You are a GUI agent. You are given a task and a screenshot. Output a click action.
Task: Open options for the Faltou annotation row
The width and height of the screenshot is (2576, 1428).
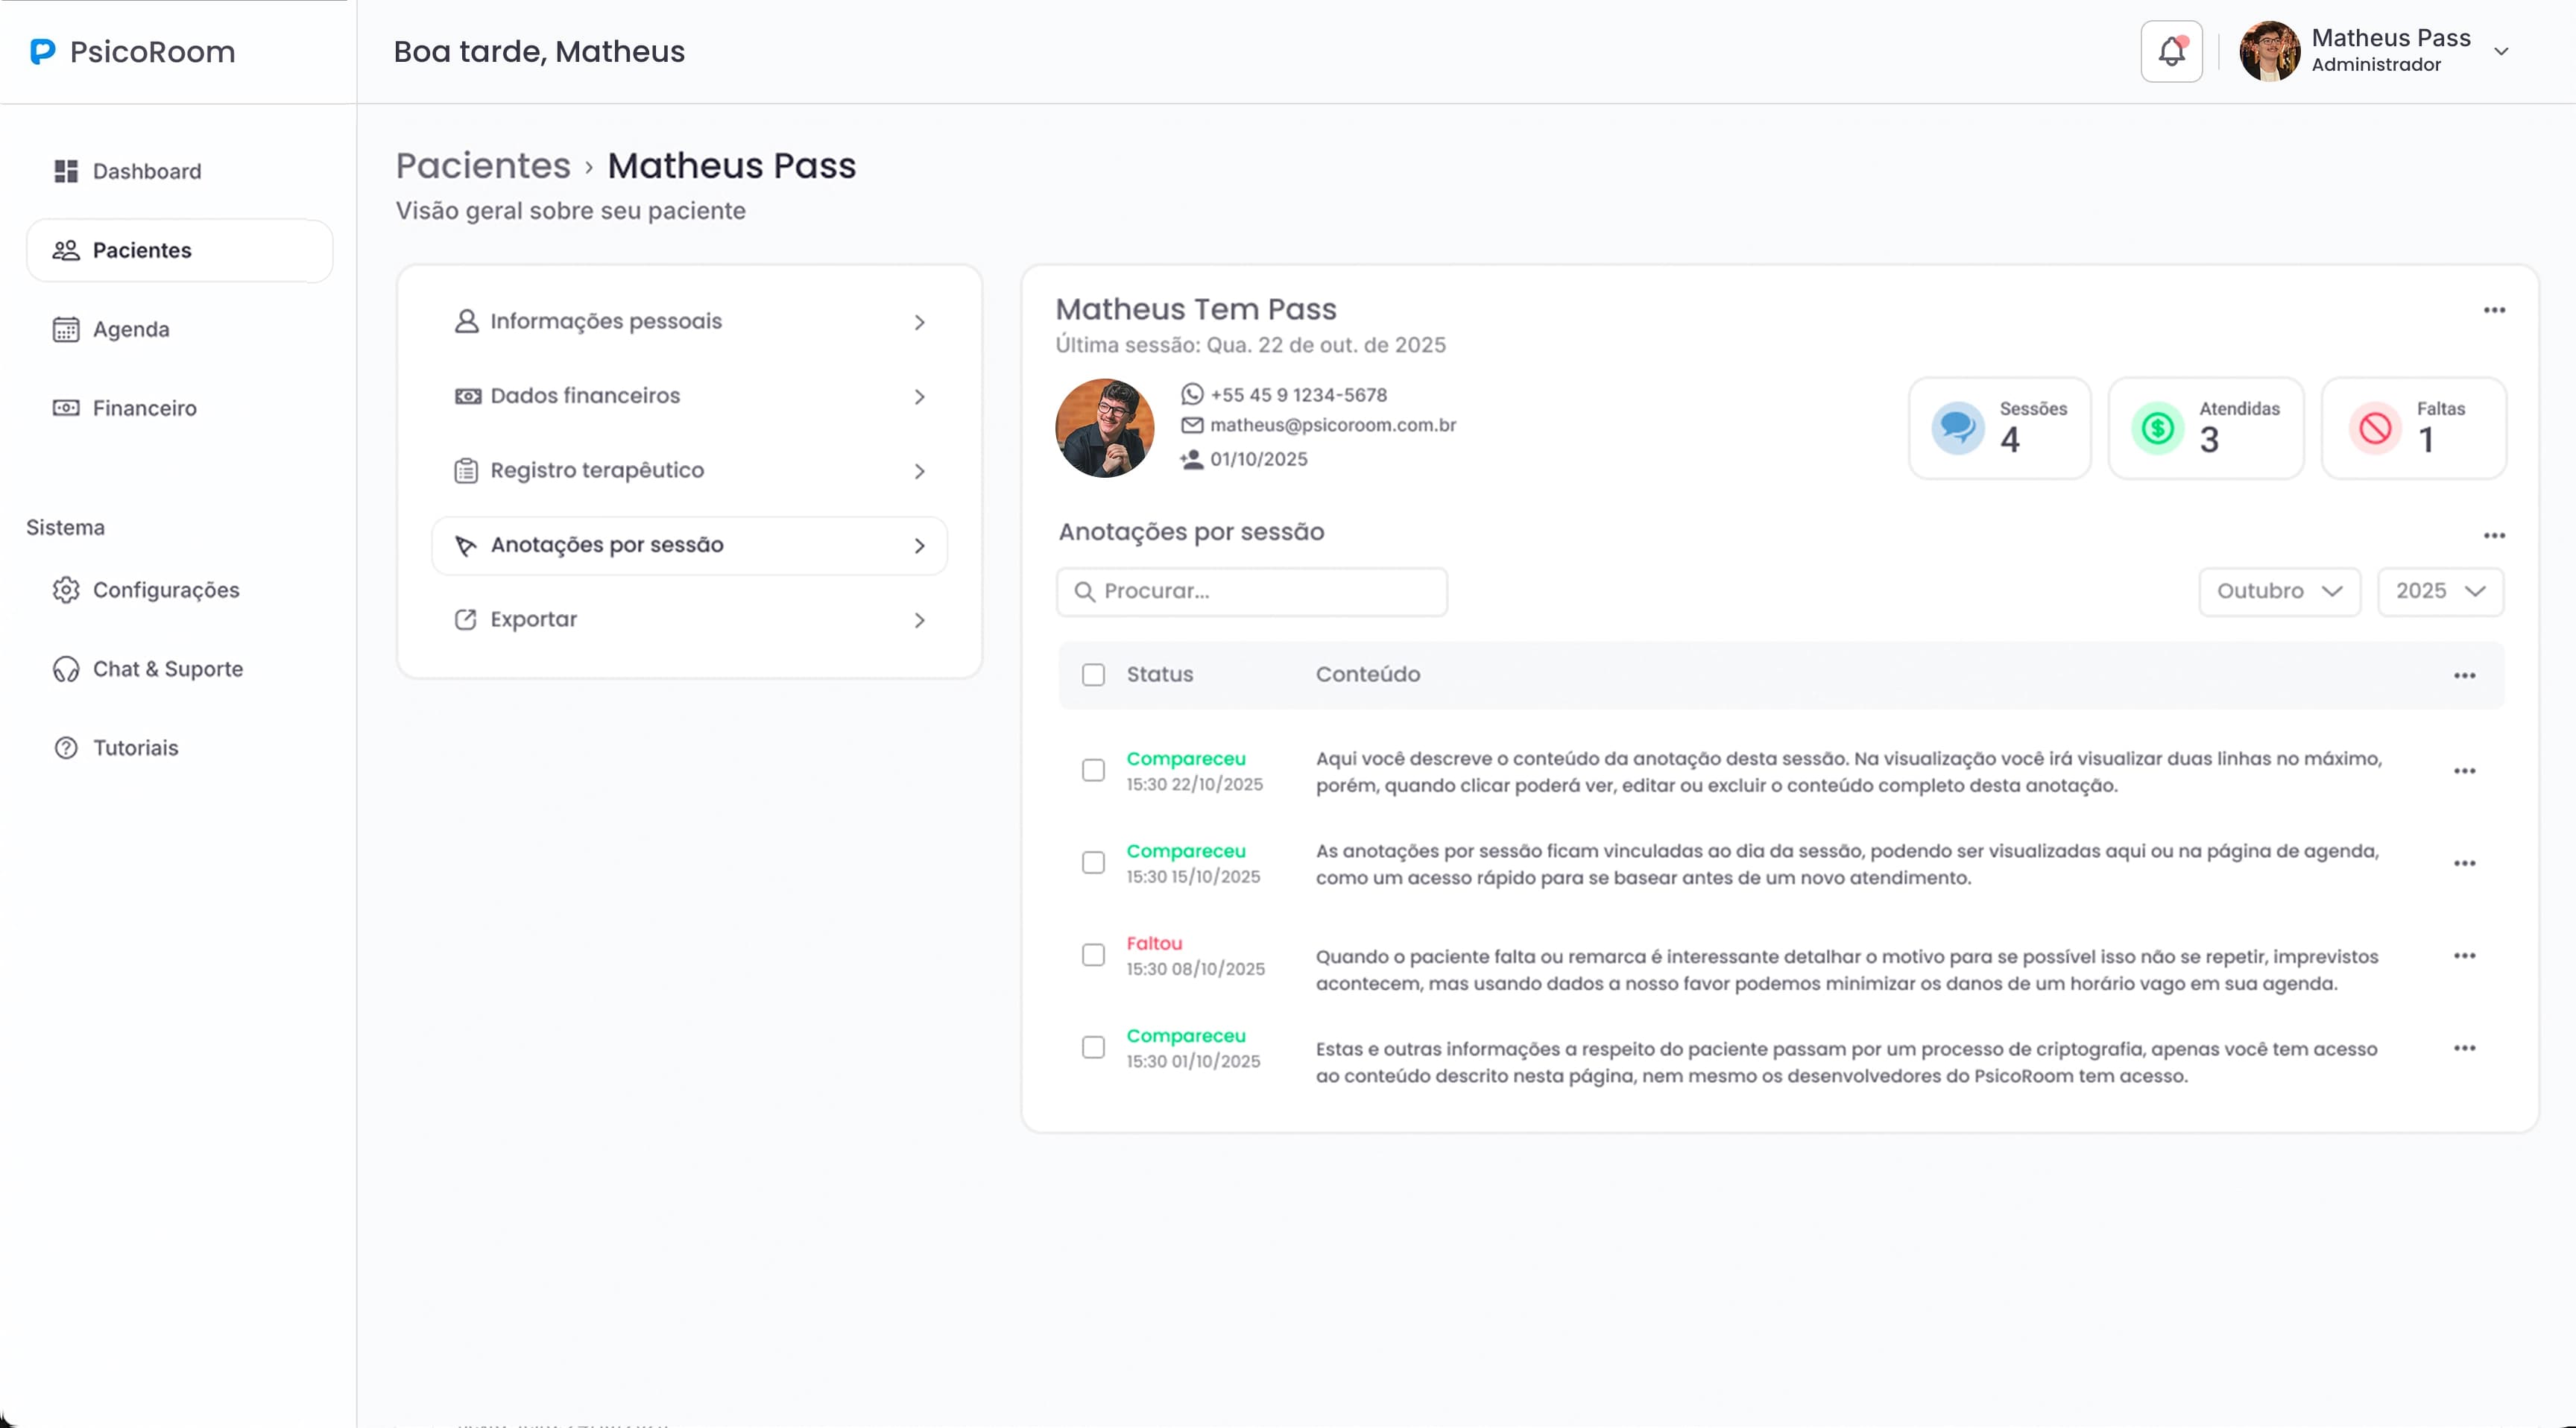pyautogui.click(x=2464, y=956)
